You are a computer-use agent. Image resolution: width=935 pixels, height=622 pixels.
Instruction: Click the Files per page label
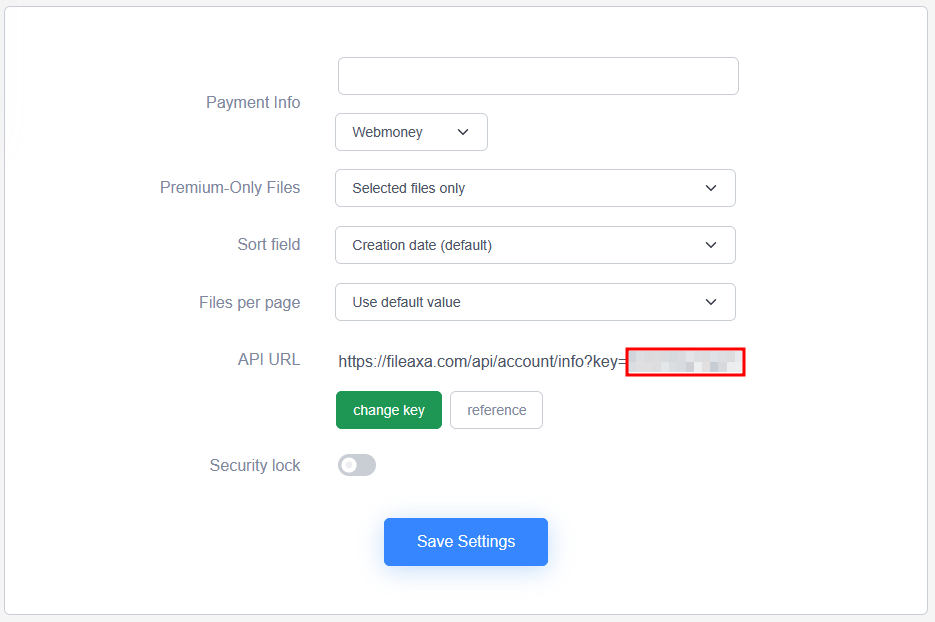[x=249, y=302]
